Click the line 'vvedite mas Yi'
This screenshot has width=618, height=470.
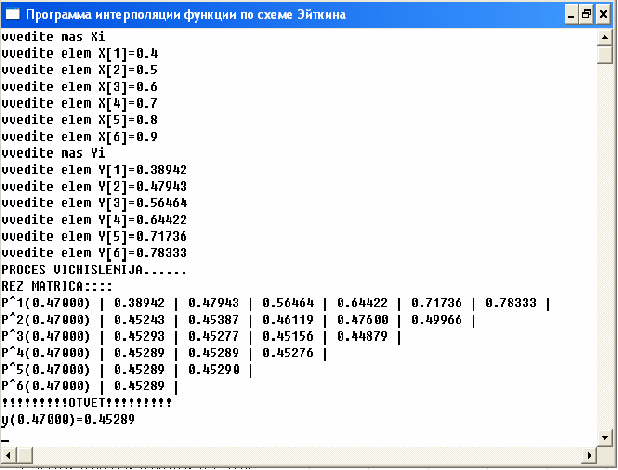[x=53, y=153]
